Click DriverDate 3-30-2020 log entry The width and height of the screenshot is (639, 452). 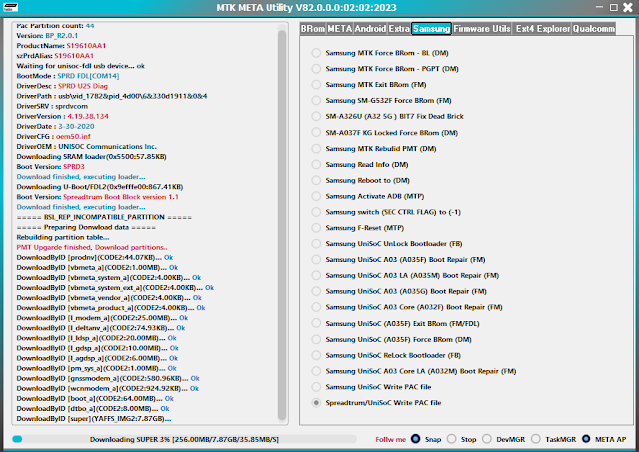pyautogui.click(x=55, y=127)
